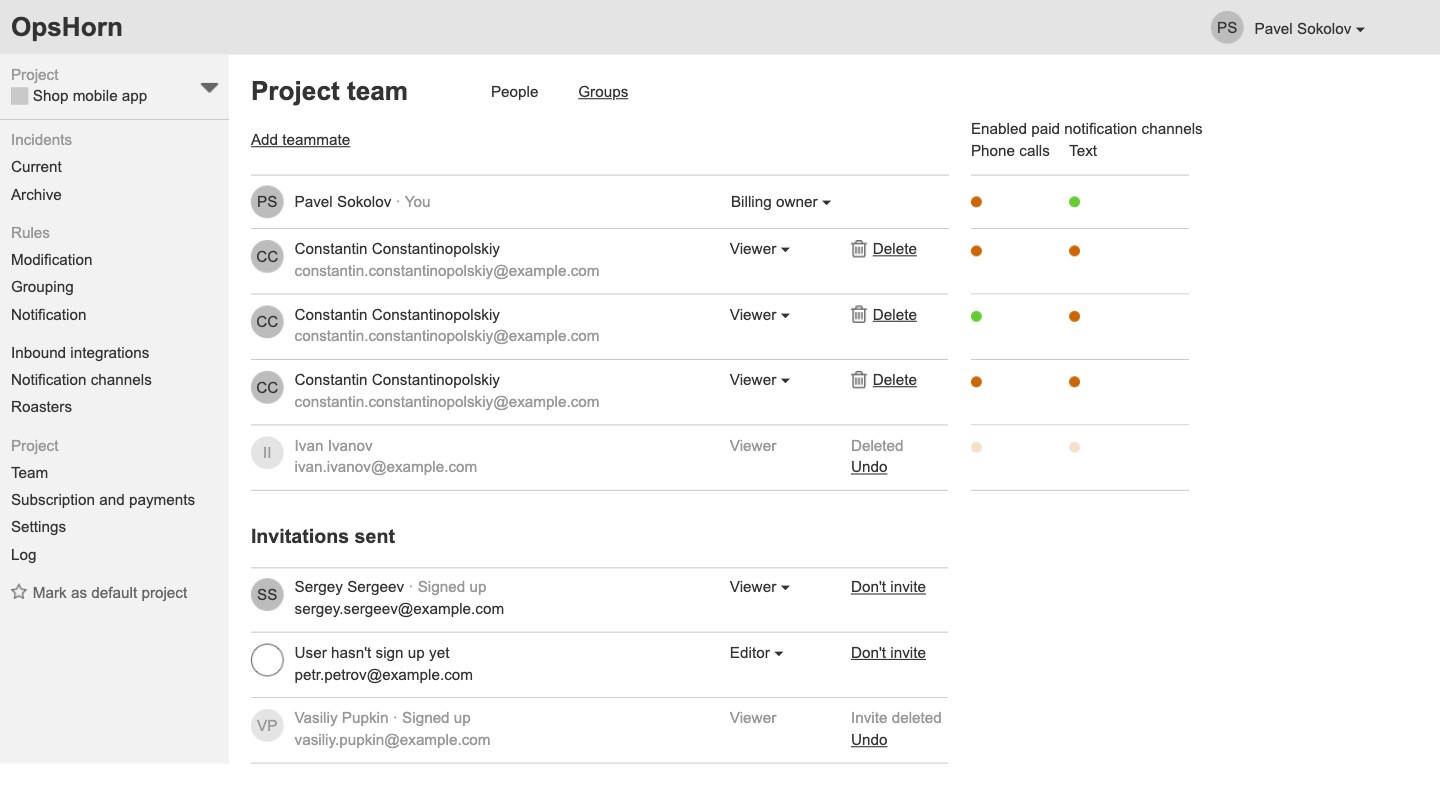The height and width of the screenshot is (807, 1440).
Task: Switch to the Groups tab
Action: pyautogui.click(x=603, y=92)
